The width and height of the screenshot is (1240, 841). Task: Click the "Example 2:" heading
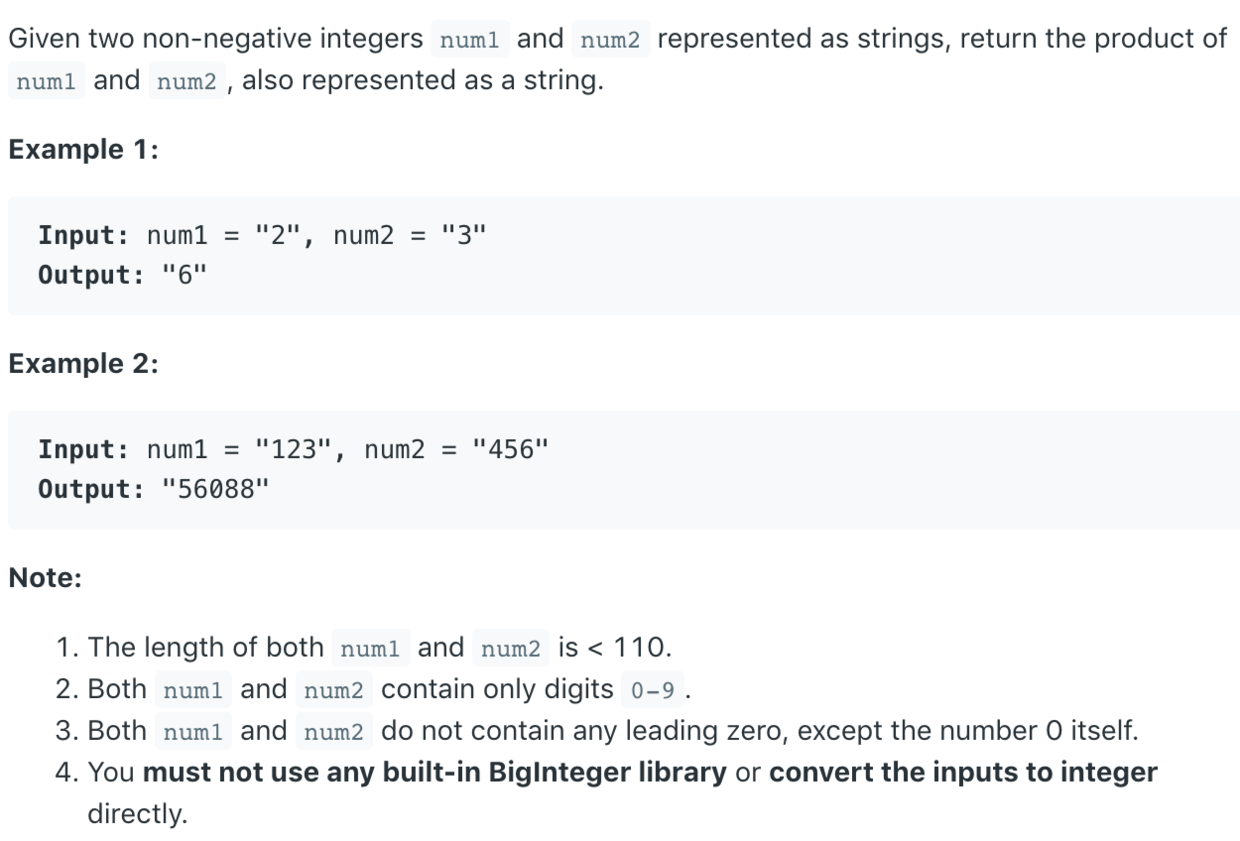coord(84,364)
